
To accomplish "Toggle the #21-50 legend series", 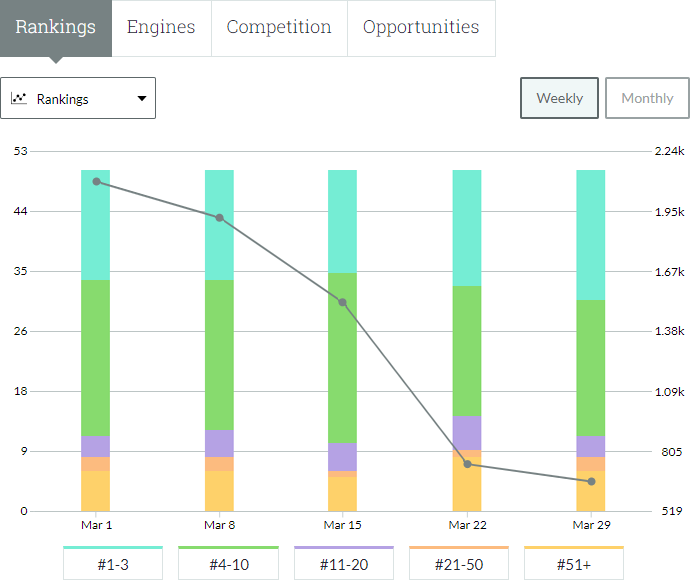I will pos(459,564).
